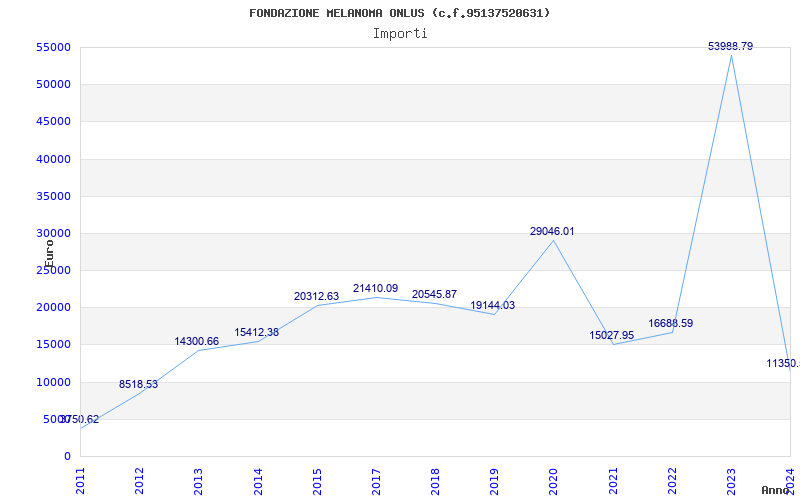
Task: Click the y-axis value 45000
Action: 54,122
